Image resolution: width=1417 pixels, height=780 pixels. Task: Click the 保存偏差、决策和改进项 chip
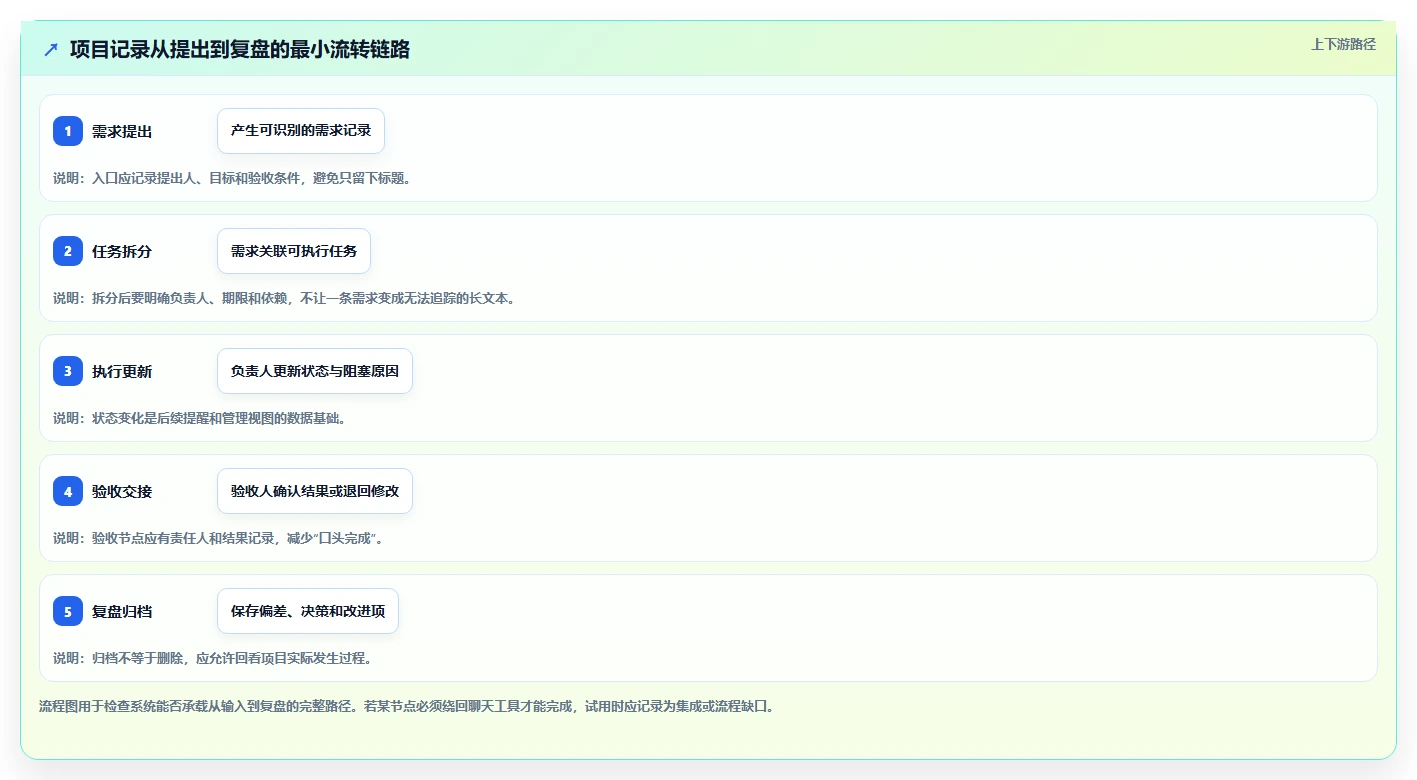click(x=308, y=611)
